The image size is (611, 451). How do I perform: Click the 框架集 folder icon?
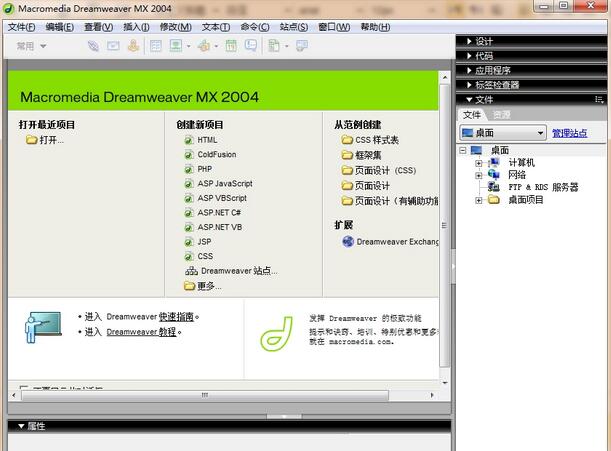coord(347,155)
